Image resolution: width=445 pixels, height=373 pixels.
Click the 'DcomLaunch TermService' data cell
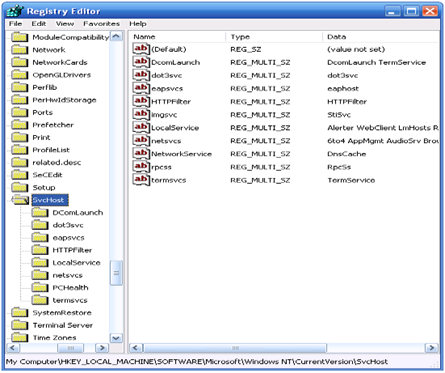(376, 62)
